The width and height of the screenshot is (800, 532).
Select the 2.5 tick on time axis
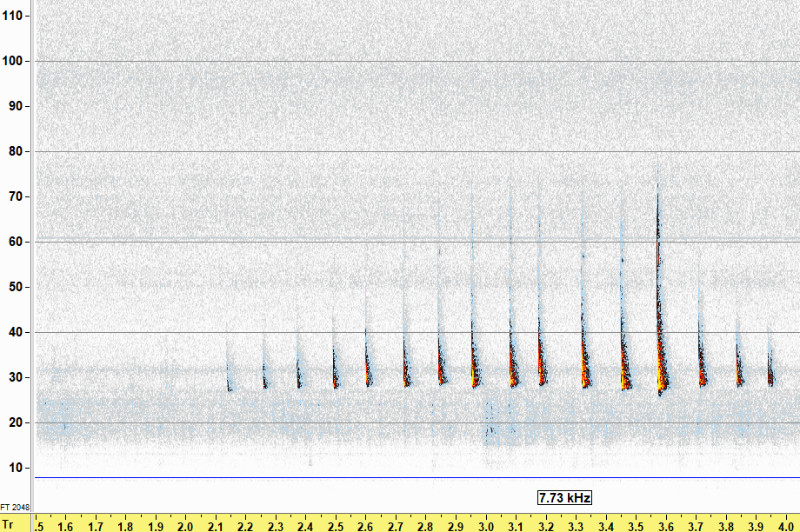pyautogui.click(x=335, y=524)
